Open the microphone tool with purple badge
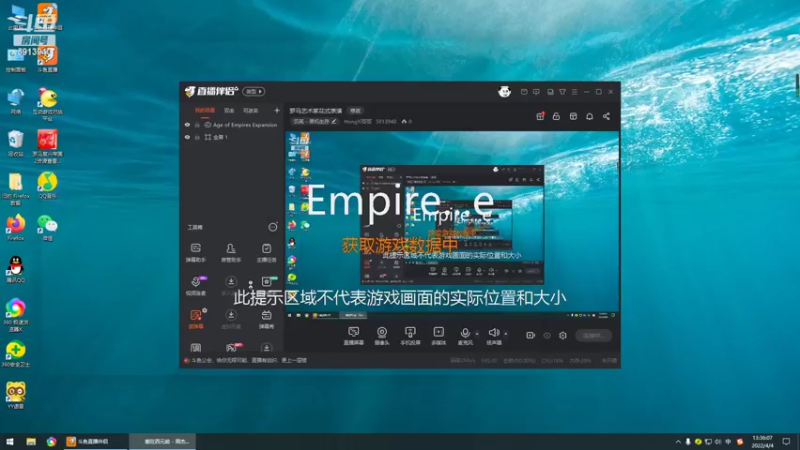 click(x=196, y=286)
